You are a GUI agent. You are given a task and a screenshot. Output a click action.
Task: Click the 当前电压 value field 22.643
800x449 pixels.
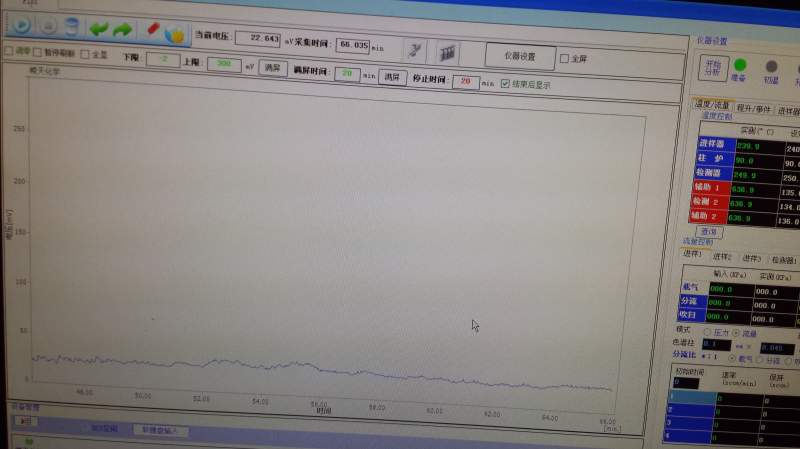point(258,39)
